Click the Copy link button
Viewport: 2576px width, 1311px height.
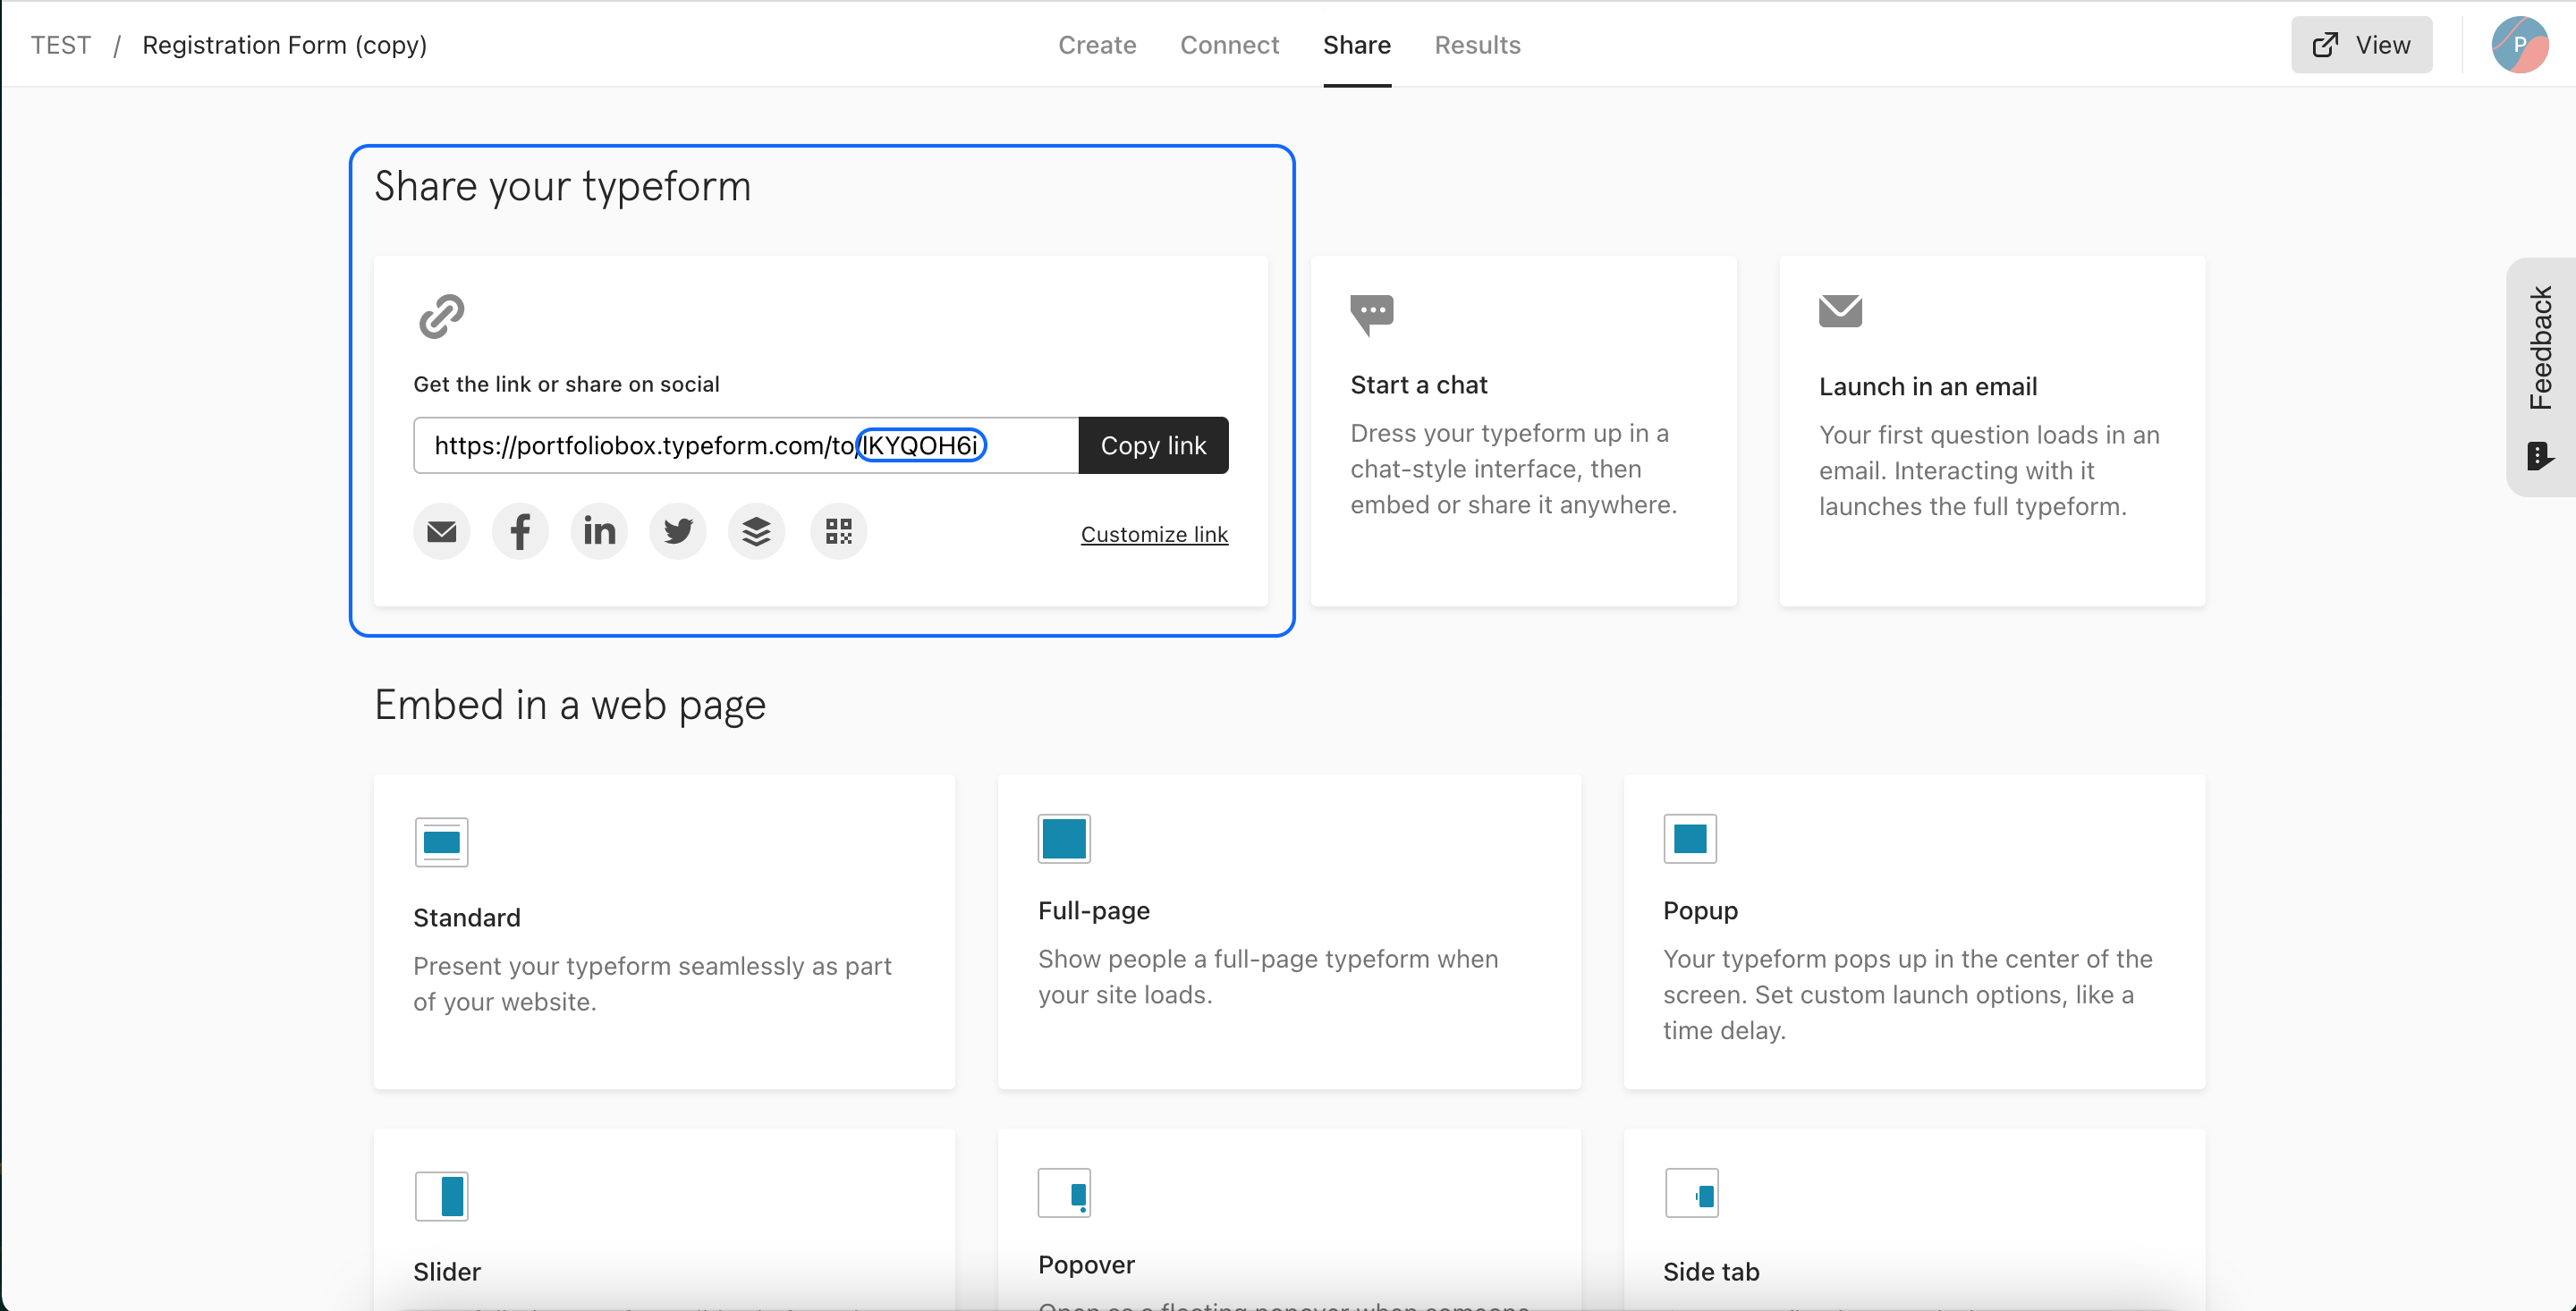click(1153, 445)
